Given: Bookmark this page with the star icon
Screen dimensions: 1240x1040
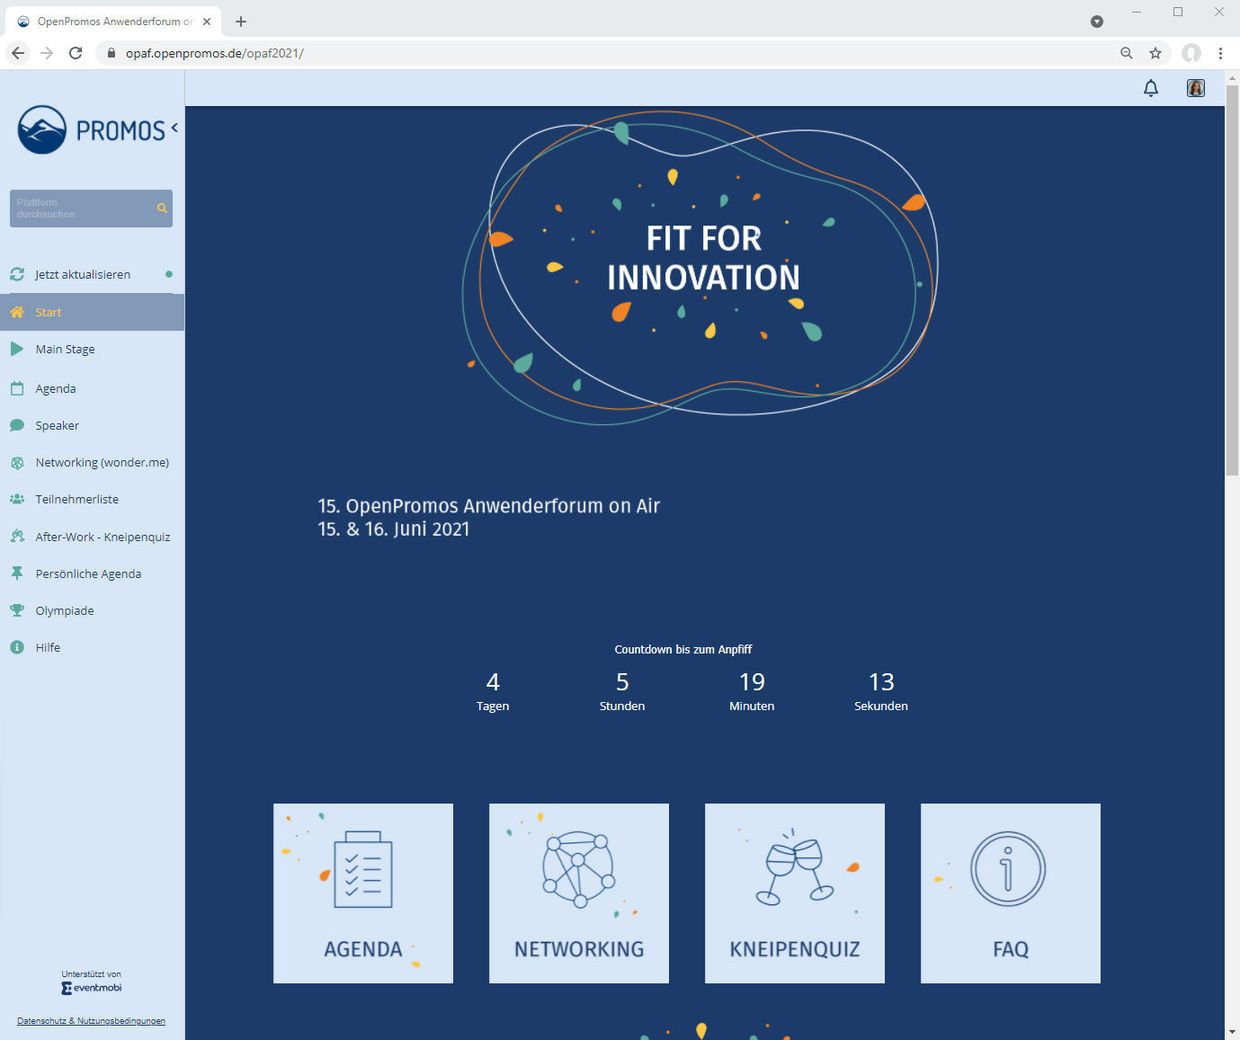Looking at the screenshot, I should [1155, 53].
